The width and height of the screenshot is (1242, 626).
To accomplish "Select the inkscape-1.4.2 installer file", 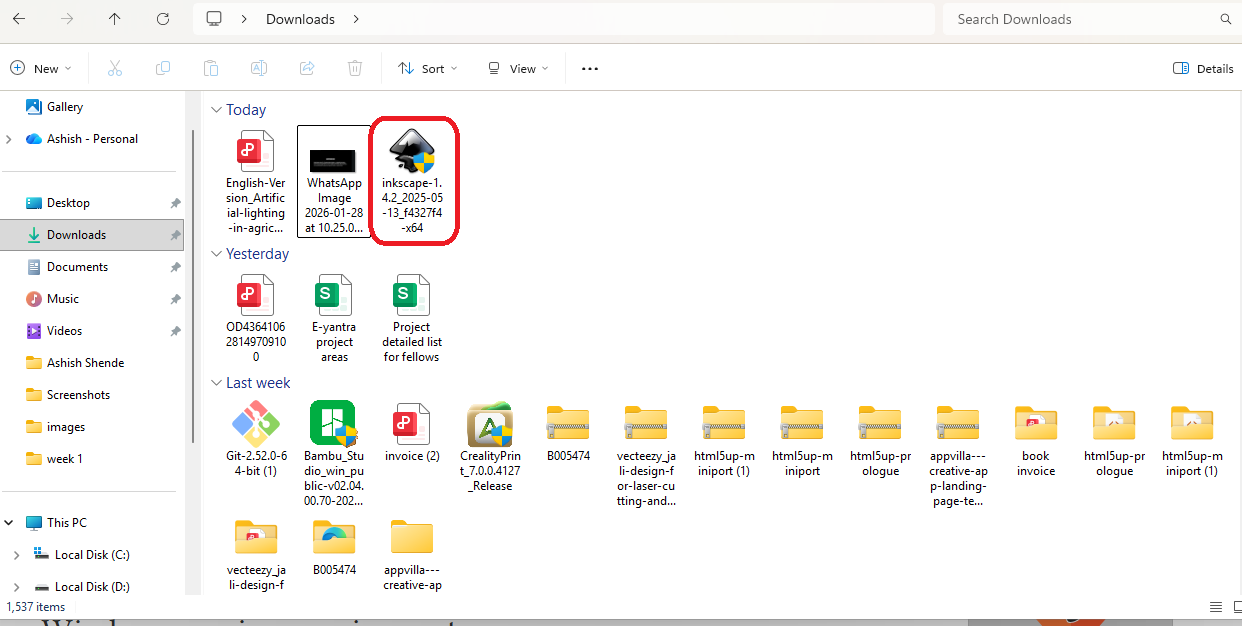I will coord(414,181).
